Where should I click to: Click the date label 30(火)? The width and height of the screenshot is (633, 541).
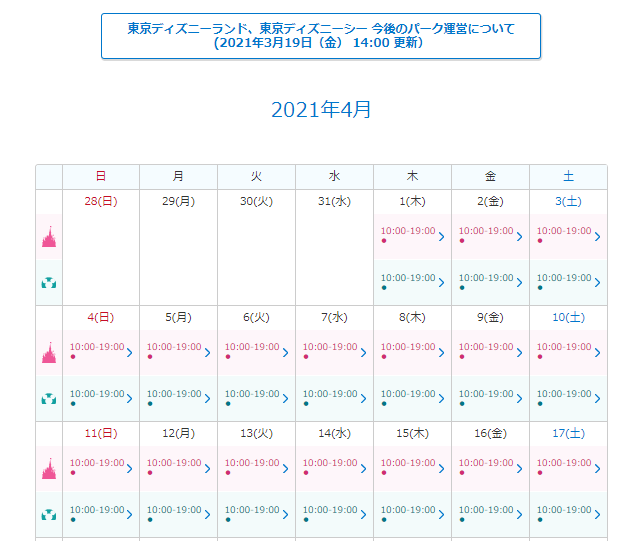256,201
